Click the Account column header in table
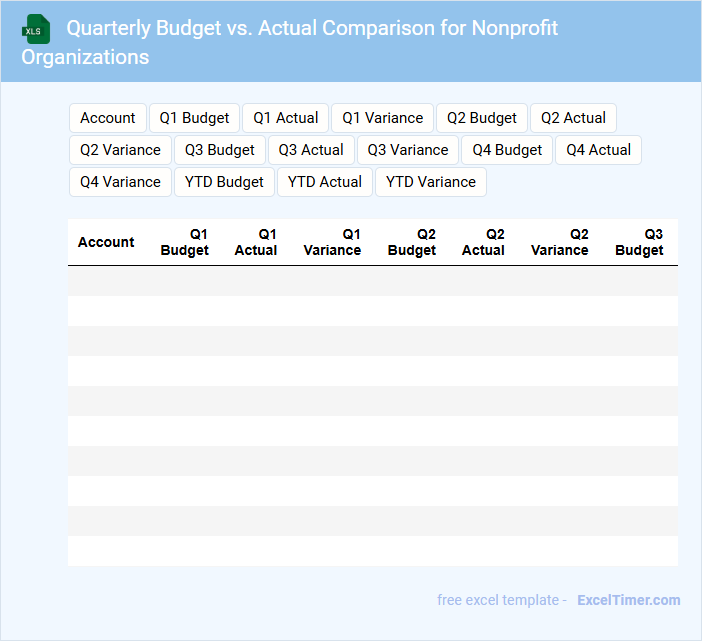702x641 pixels. coord(106,242)
